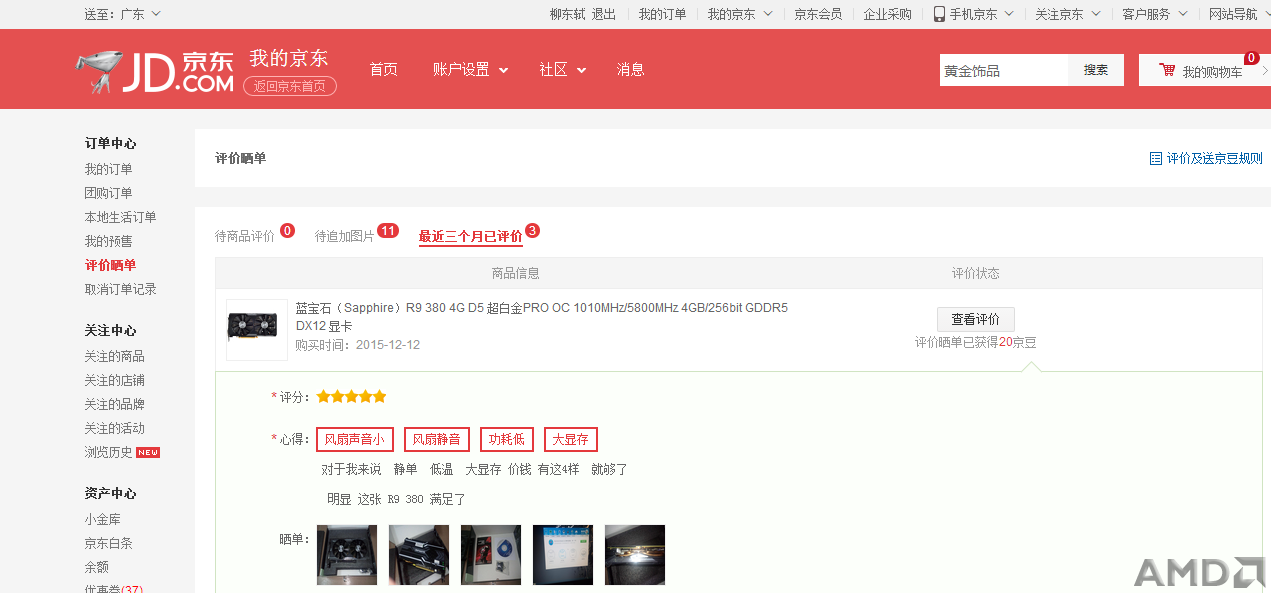Open 关注的店铺 in the sidebar
This screenshot has width=1271, height=593.
pos(114,380)
